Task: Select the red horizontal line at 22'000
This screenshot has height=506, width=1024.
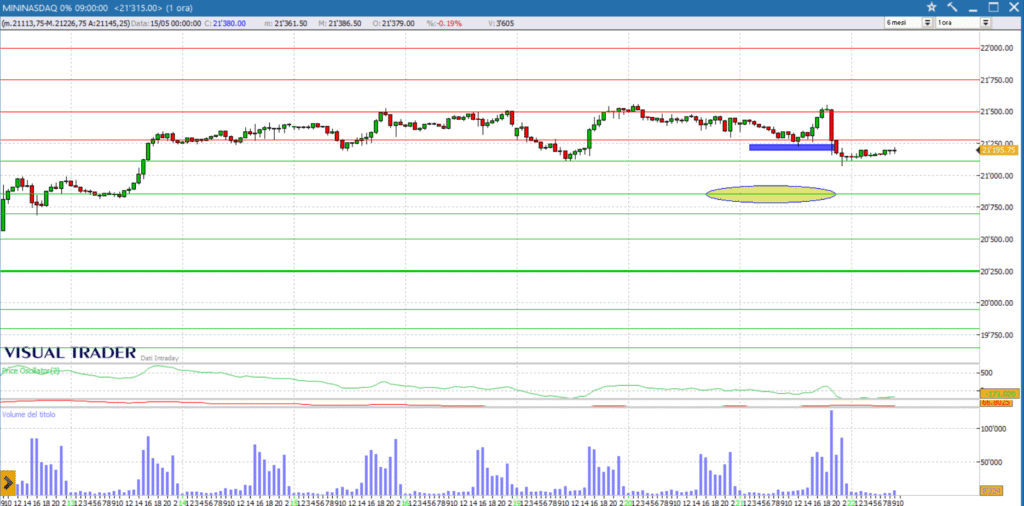Action: 490,48
